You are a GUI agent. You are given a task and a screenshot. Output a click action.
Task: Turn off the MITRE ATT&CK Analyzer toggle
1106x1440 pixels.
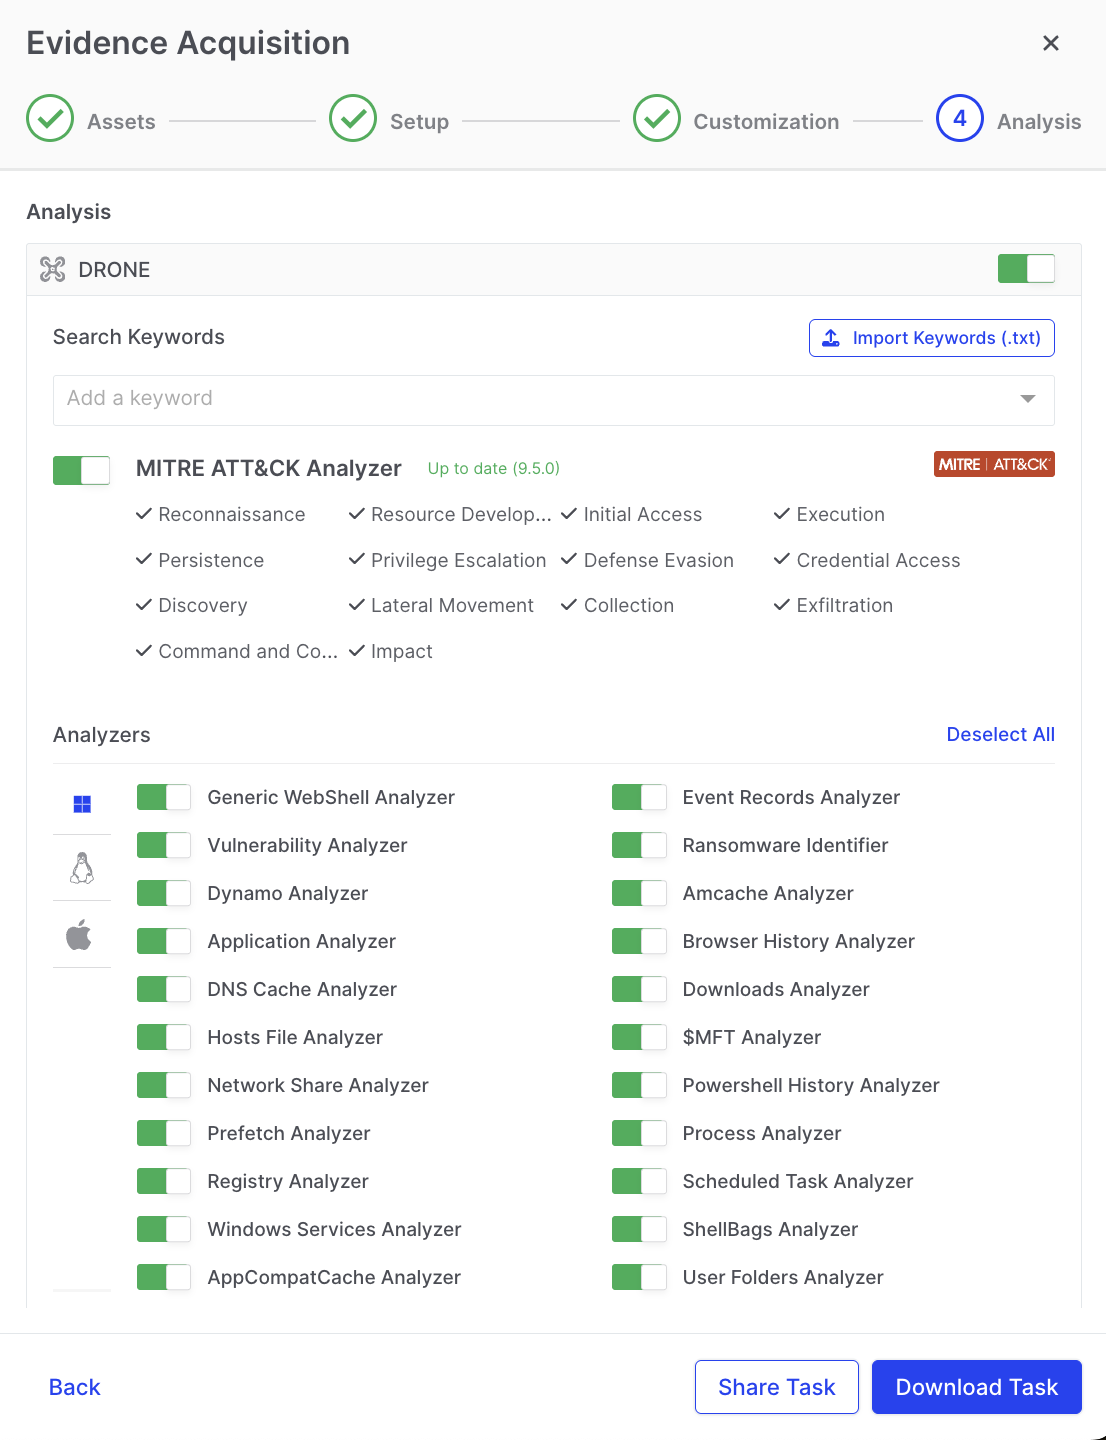coord(81,470)
